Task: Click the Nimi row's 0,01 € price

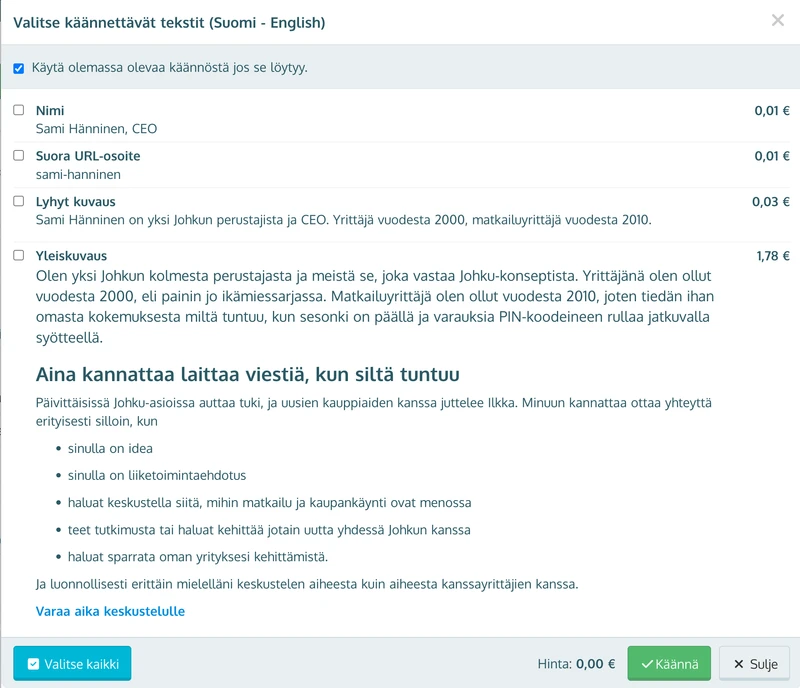Action: (772, 111)
